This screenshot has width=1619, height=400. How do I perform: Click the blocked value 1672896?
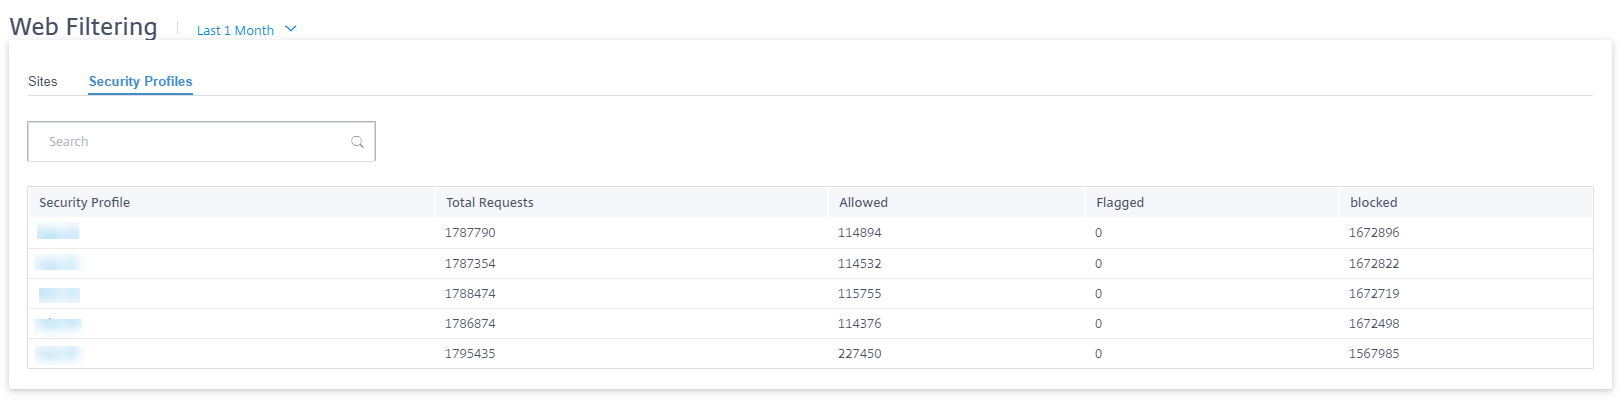click(x=1374, y=233)
